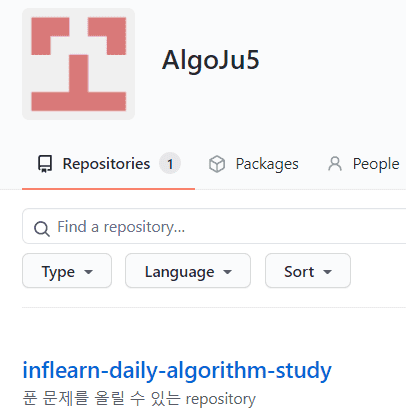Click the People person silhouette icon

(335, 164)
